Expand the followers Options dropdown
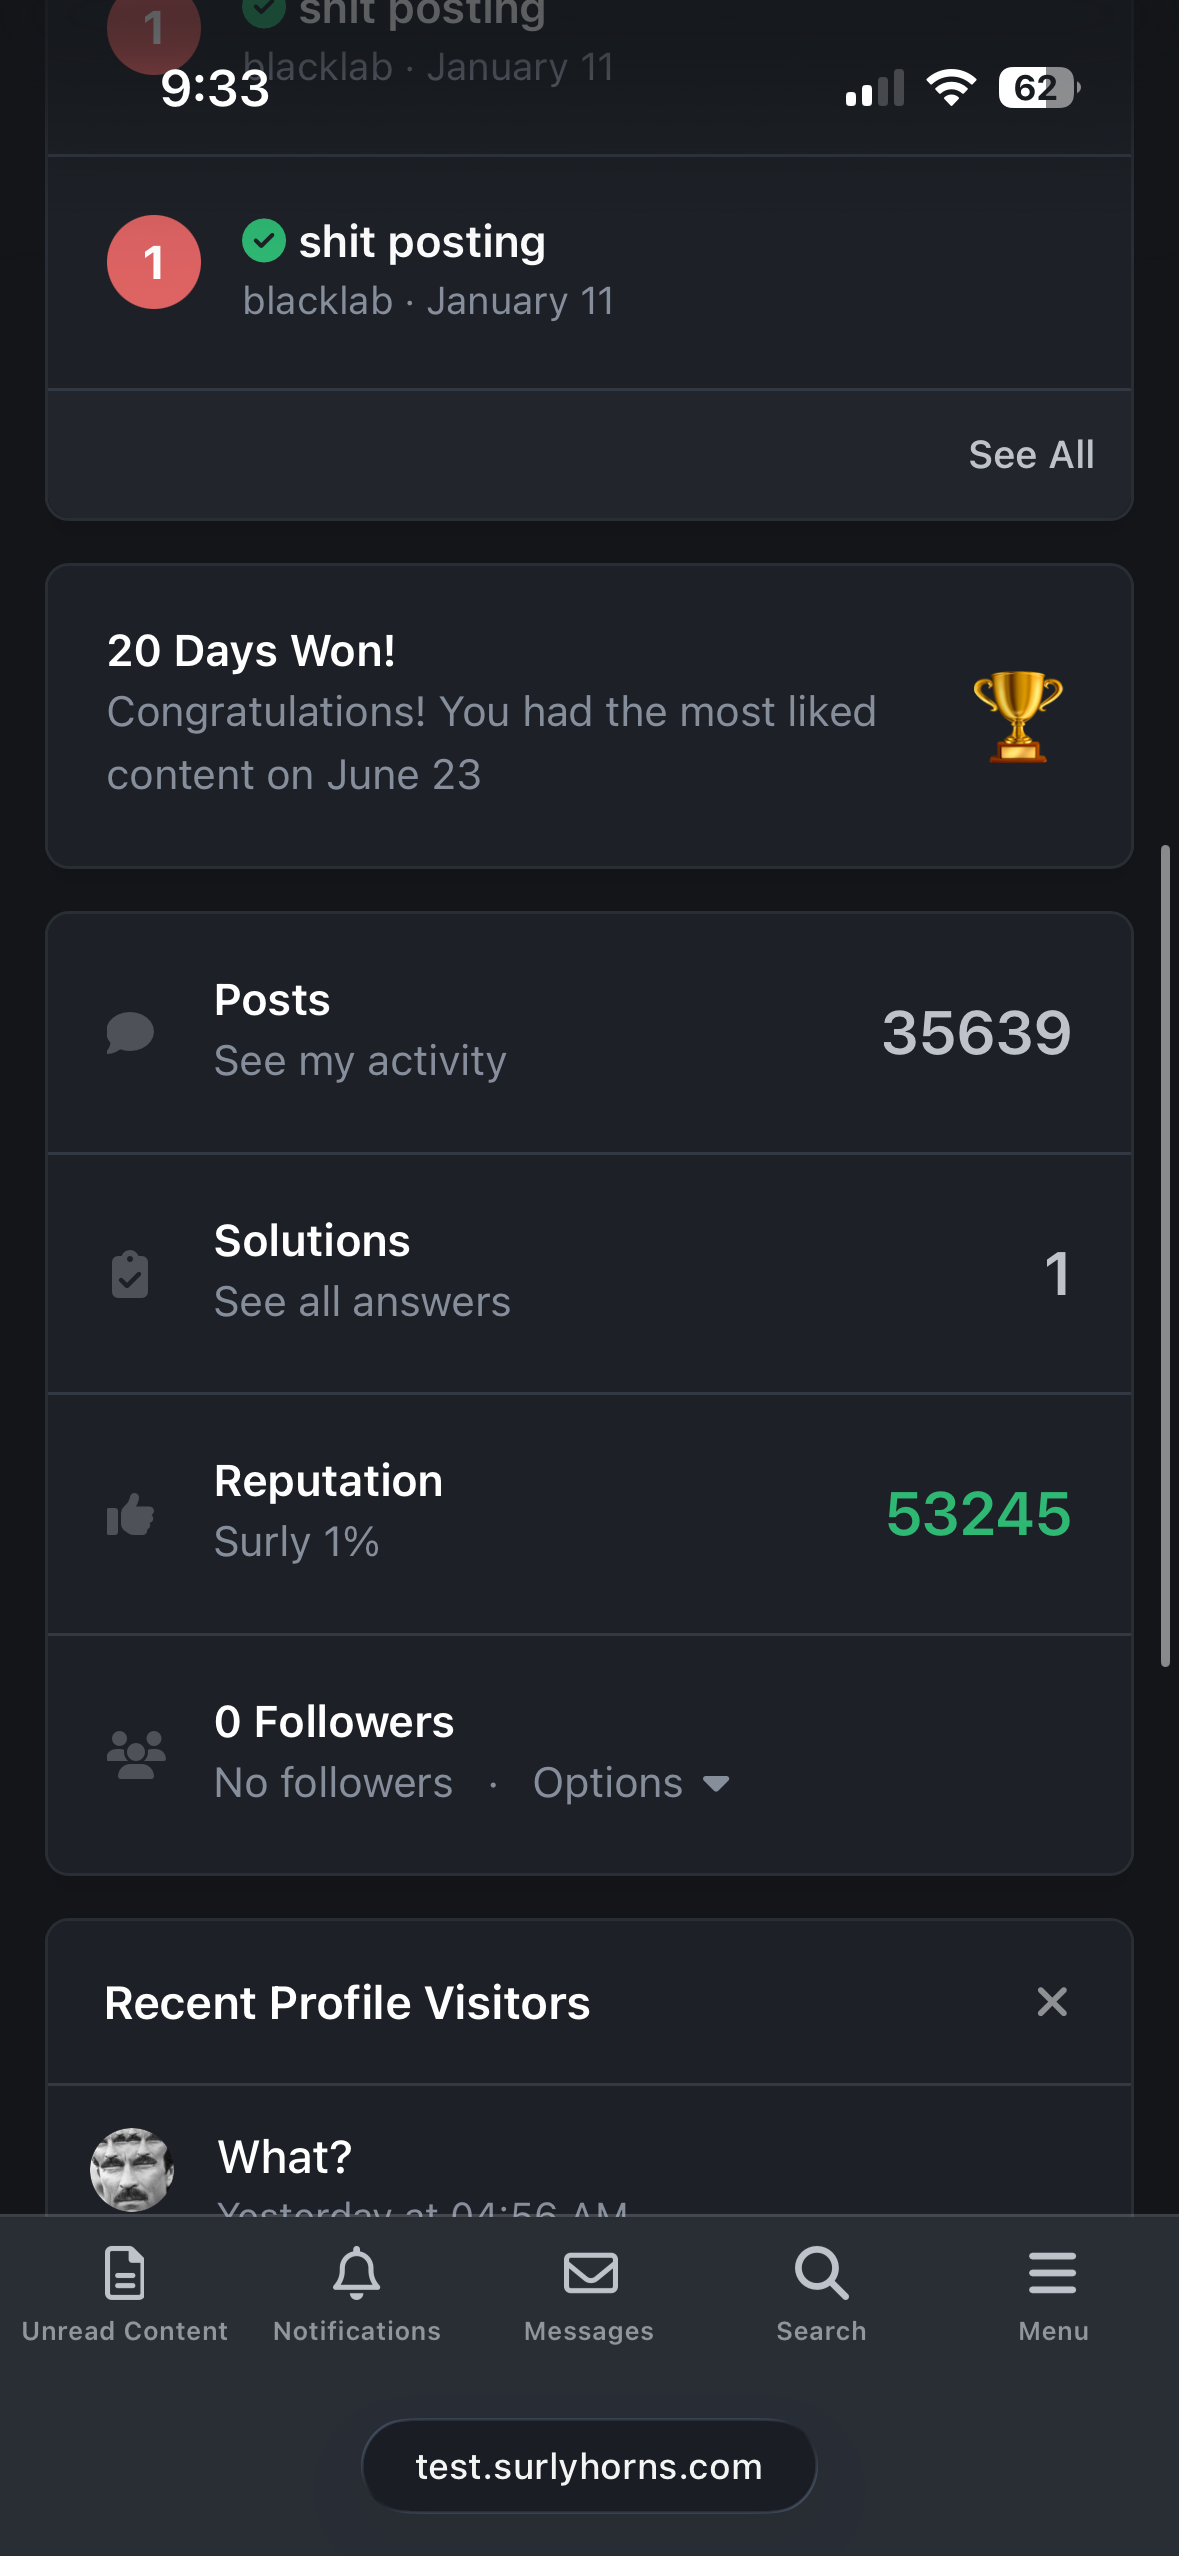The image size is (1179, 2556). click(632, 1783)
